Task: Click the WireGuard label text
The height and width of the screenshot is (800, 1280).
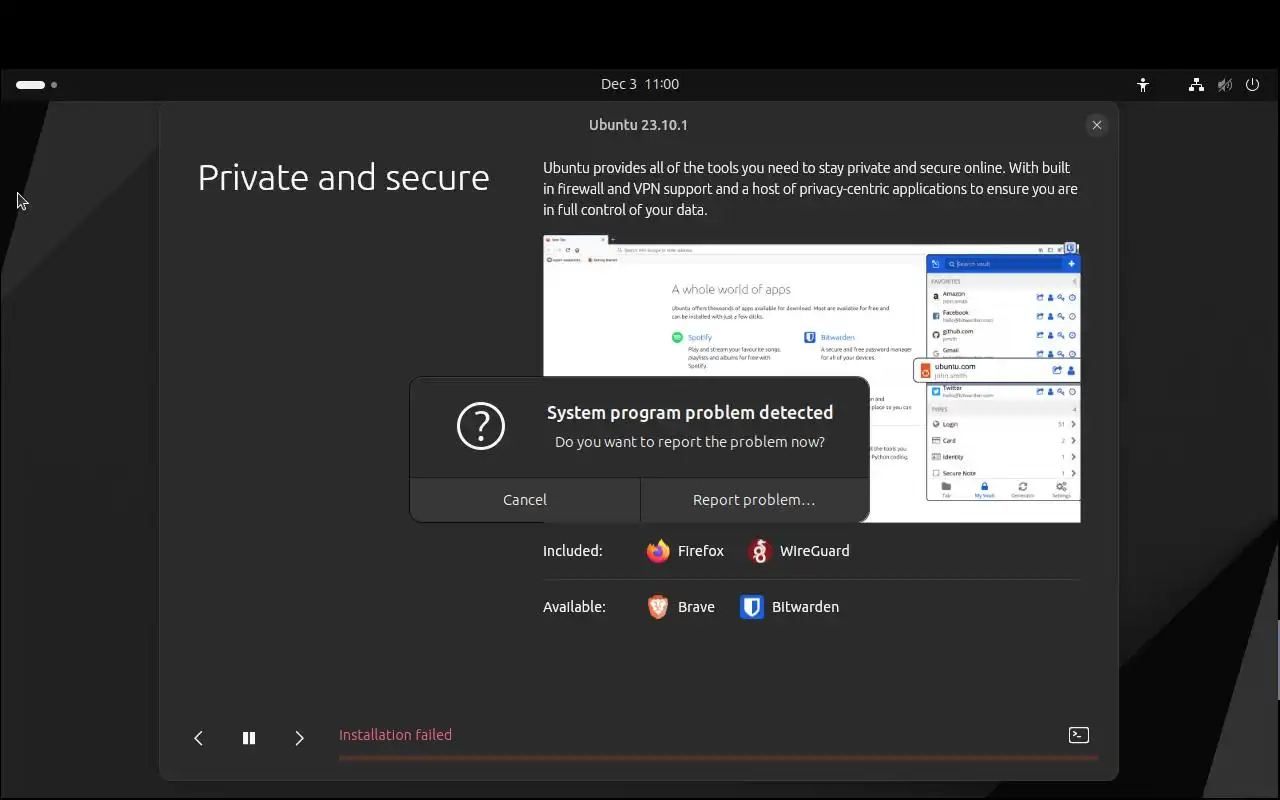Action: (814, 551)
